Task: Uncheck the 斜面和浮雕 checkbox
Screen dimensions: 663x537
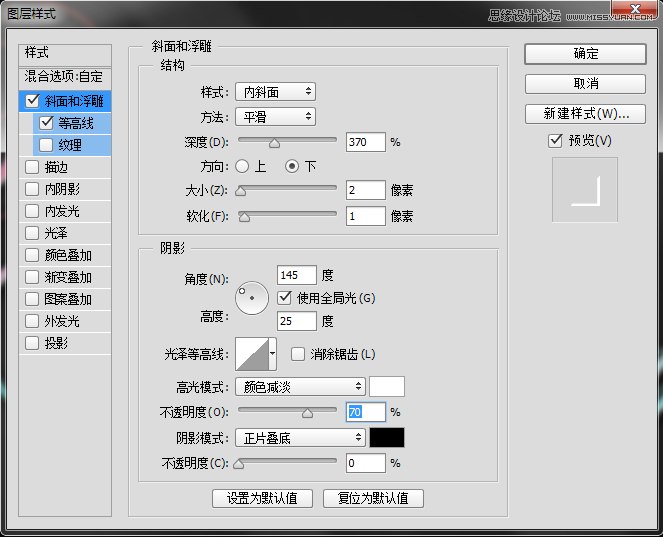Action: (33, 101)
